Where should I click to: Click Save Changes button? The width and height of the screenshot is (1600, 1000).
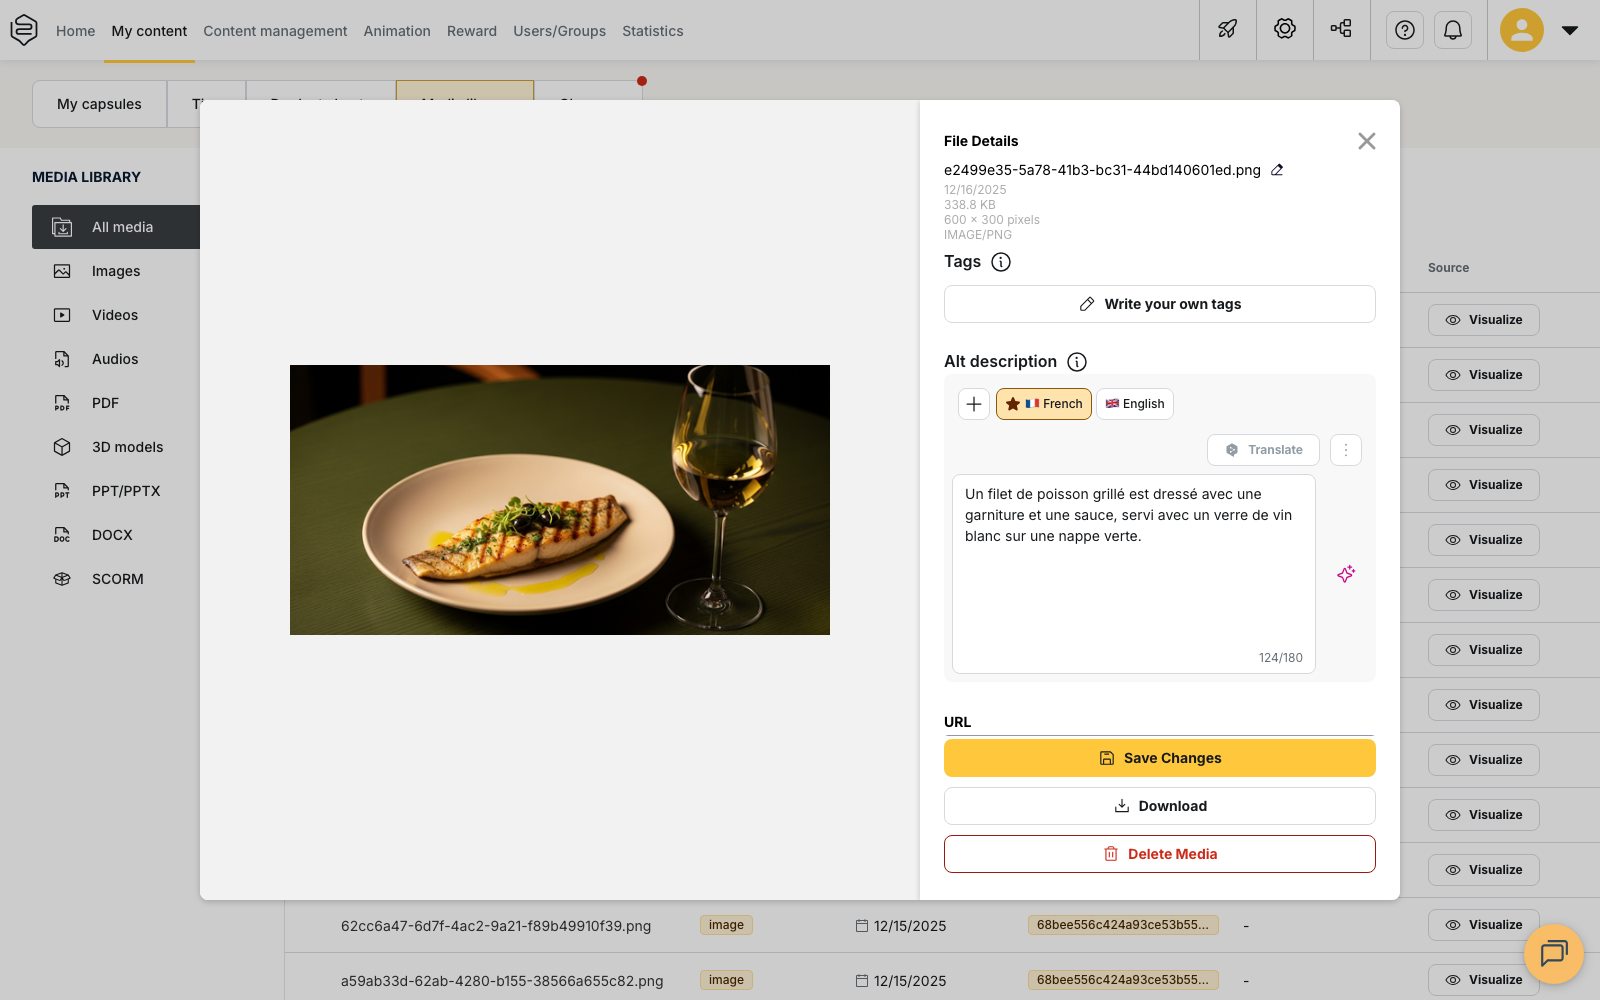pos(1160,758)
